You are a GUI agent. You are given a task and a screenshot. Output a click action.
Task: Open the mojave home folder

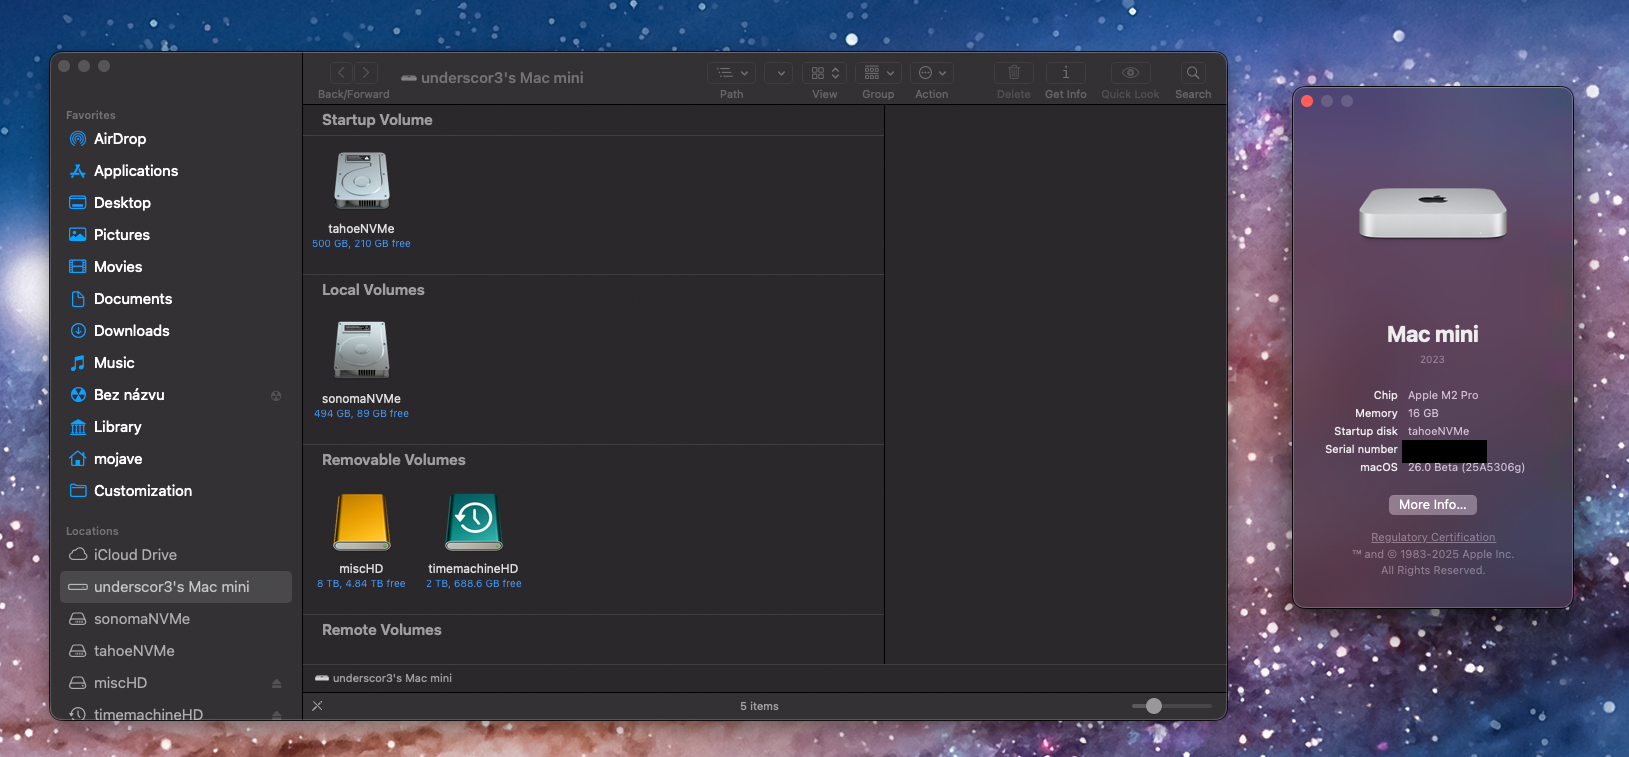176,459
